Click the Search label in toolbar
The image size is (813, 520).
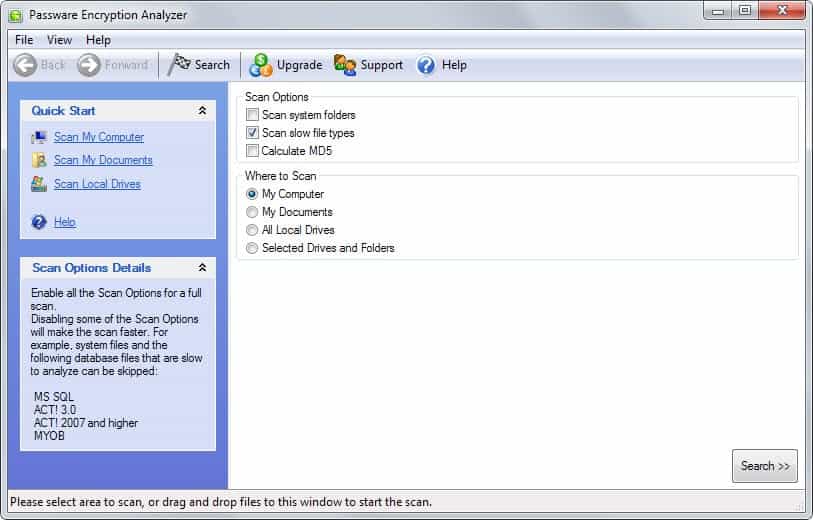(x=212, y=65)
